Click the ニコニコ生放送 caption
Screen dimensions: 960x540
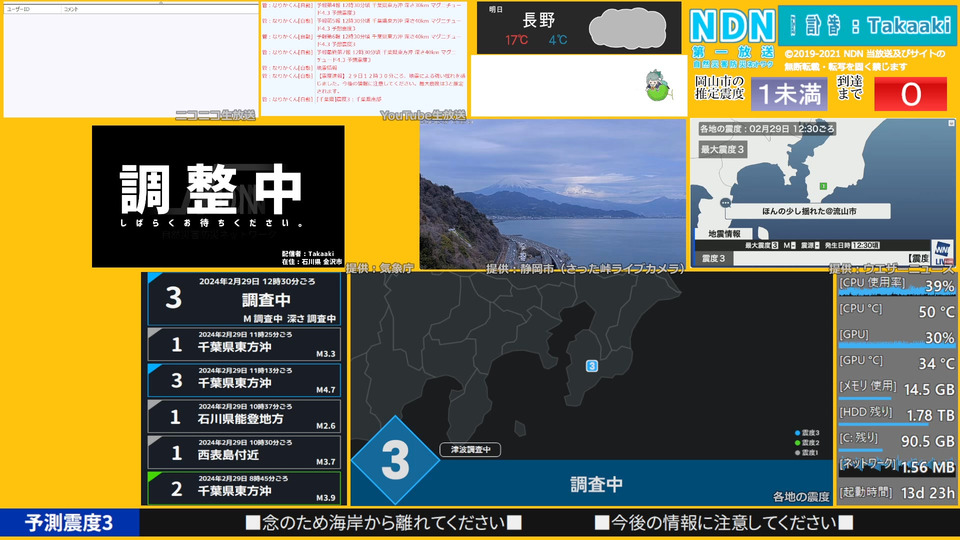tap(215, 115)
